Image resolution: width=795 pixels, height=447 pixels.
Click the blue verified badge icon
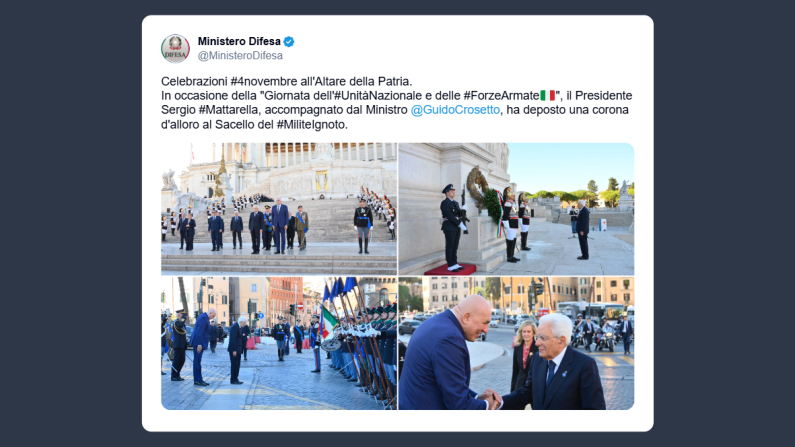tap(289, 42)
